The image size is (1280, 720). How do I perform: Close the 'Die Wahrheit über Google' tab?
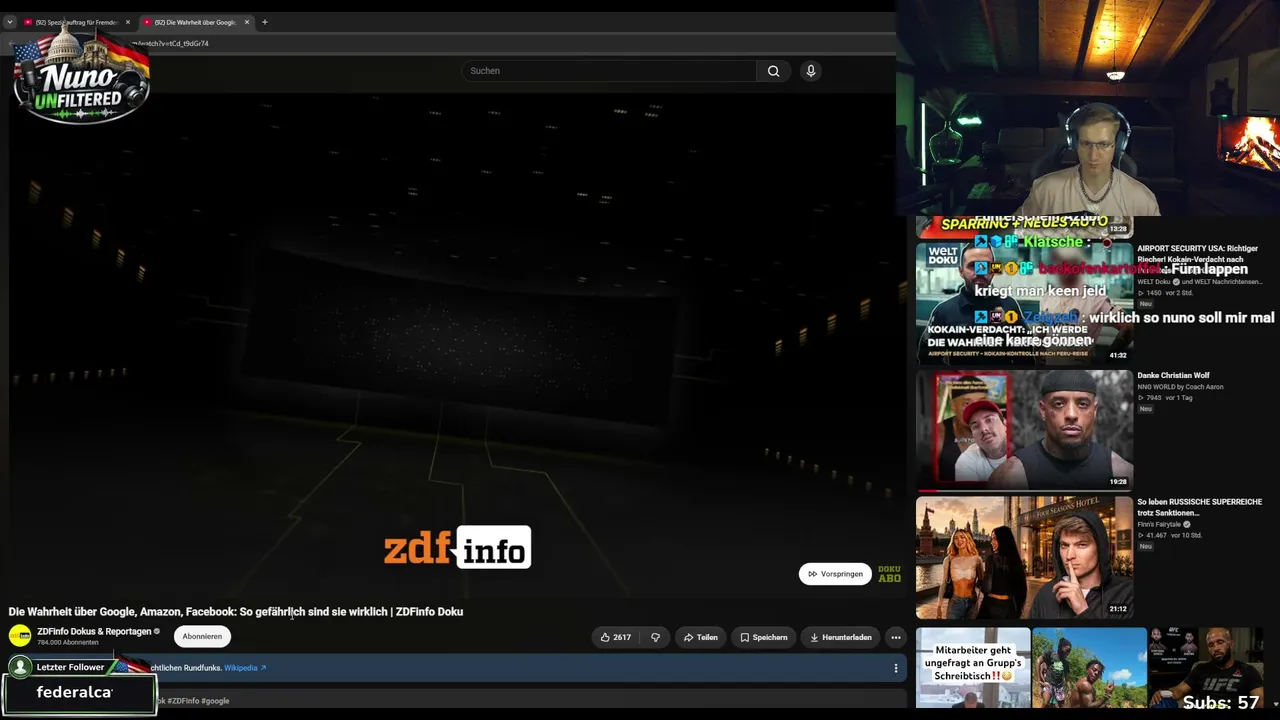pos(247,22)
